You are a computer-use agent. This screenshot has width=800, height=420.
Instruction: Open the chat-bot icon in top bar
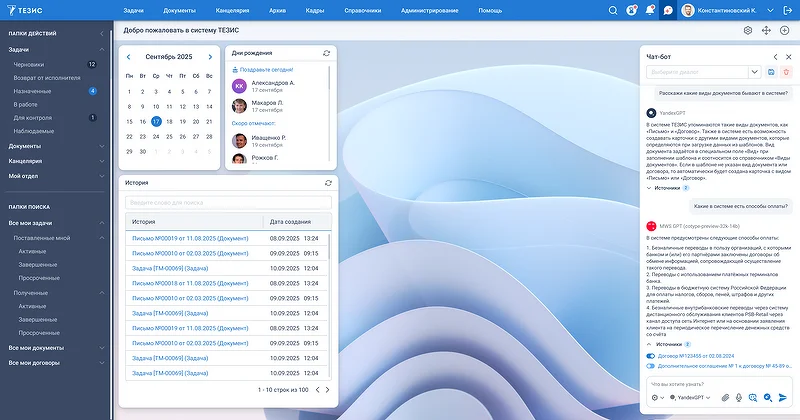click(x=668, y=10)
